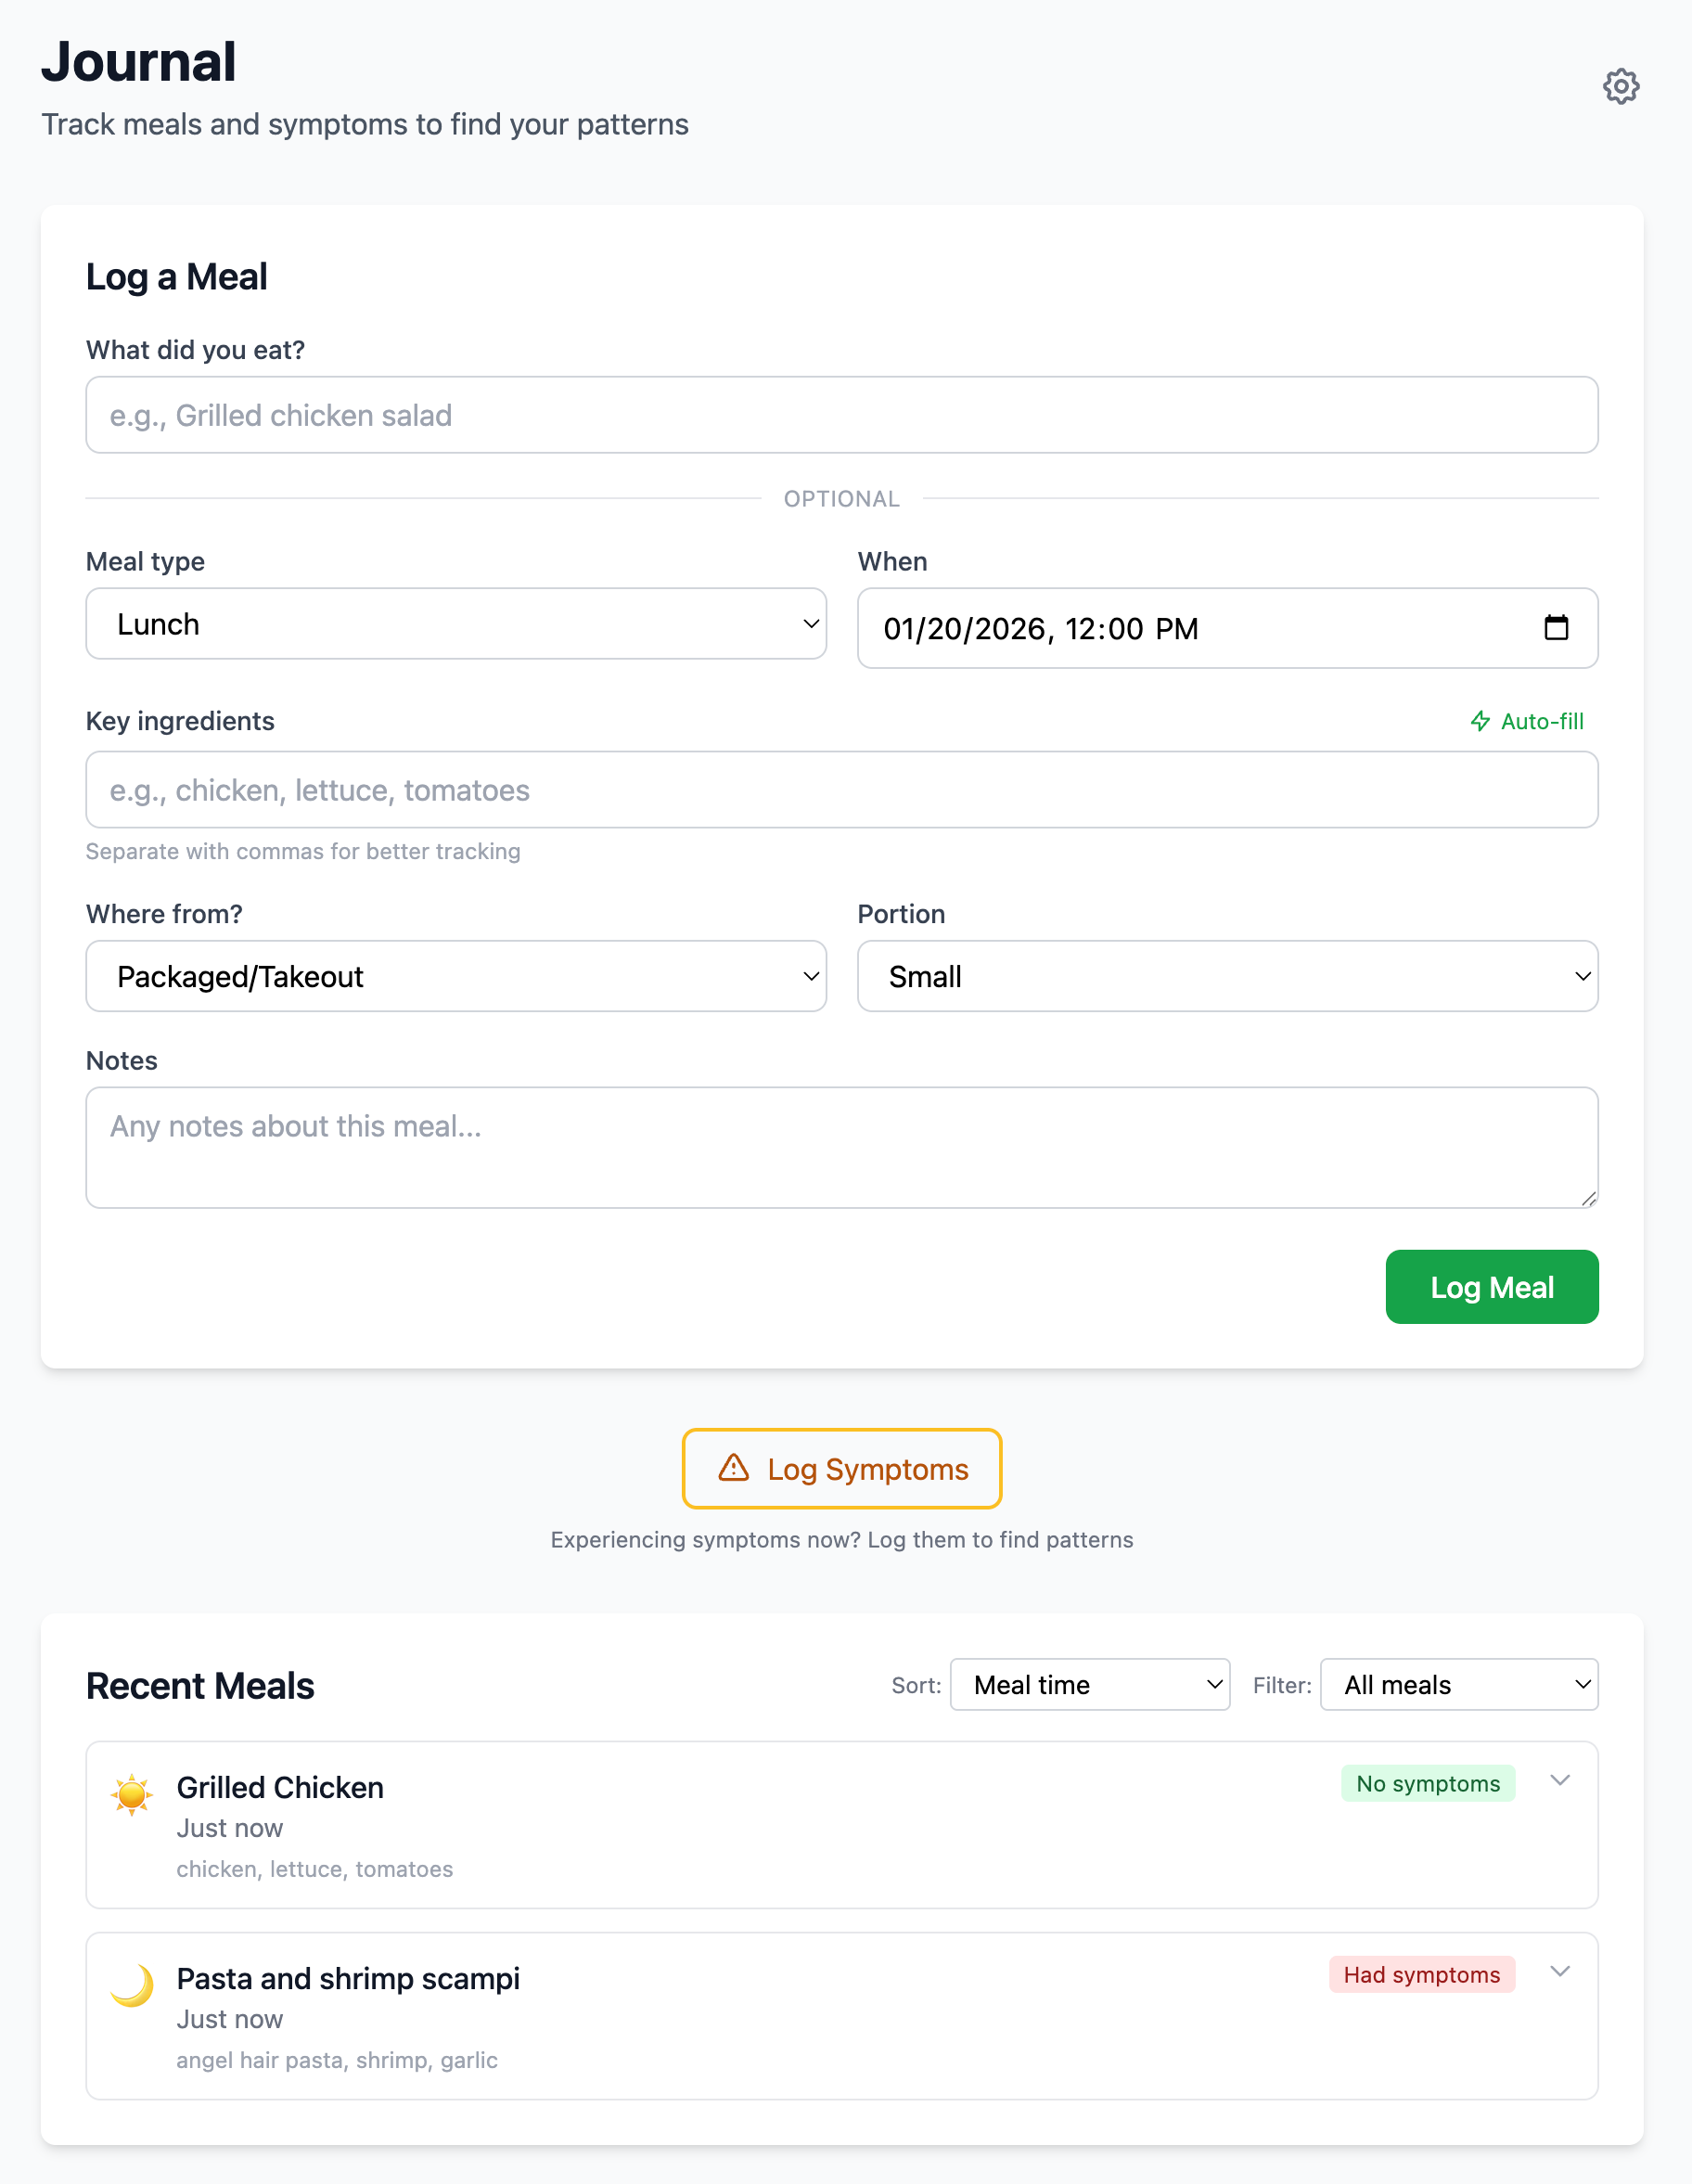Expand the Pasta and shrimp scampi card
The image size is (1692, 2184).
pyautogui.click(x=1559, y=1973)
